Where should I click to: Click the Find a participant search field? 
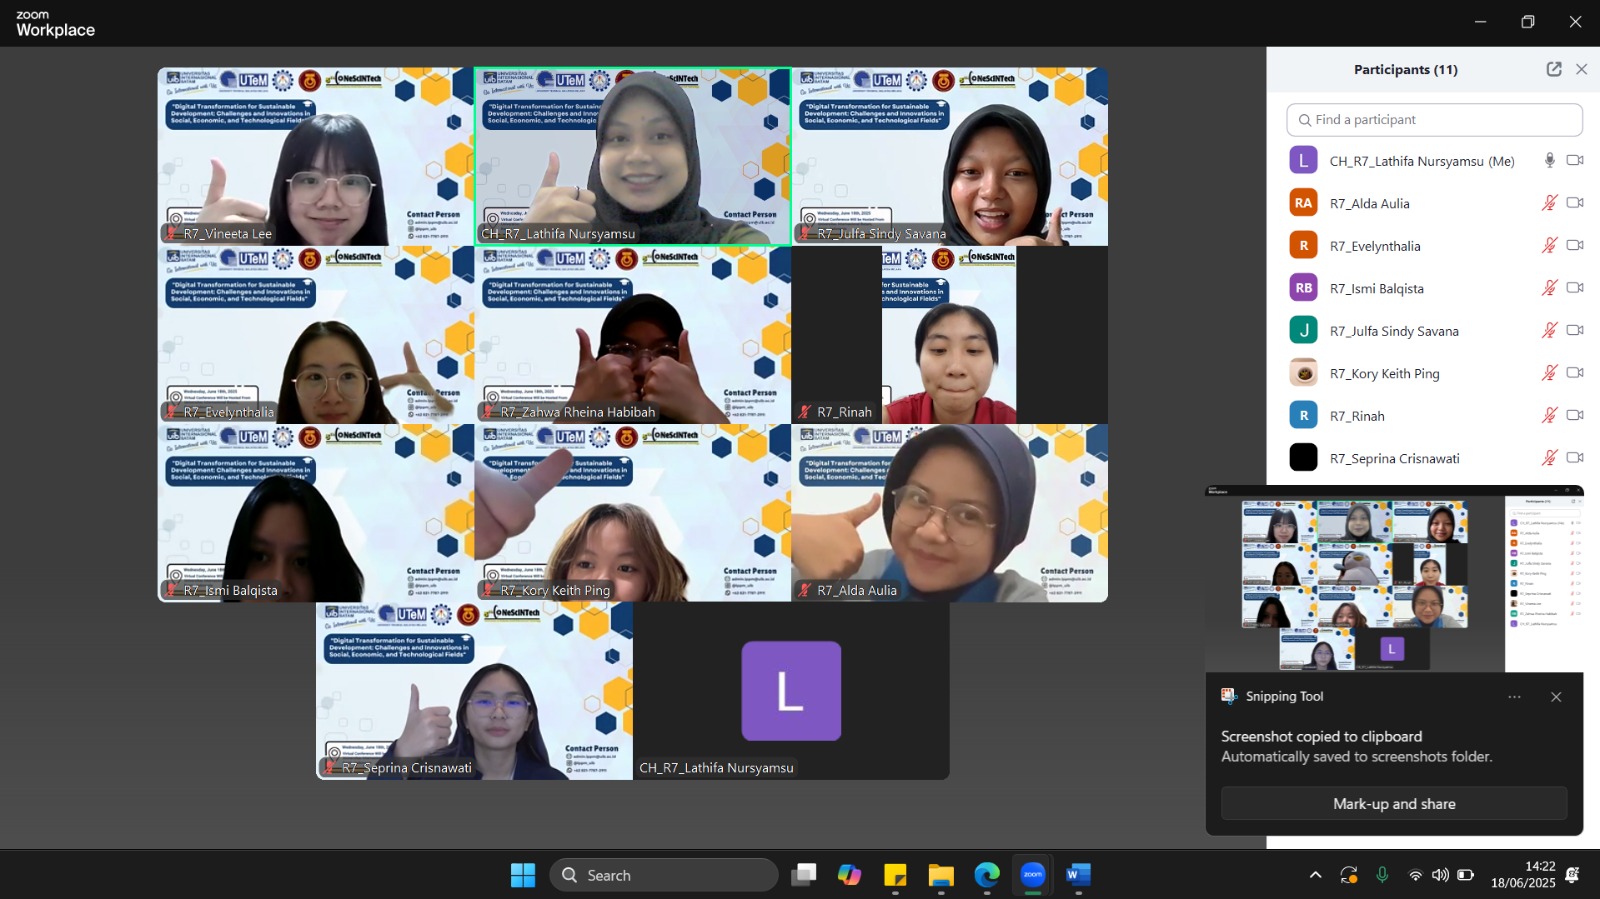pyautogui.click(x=1434, y=120)
